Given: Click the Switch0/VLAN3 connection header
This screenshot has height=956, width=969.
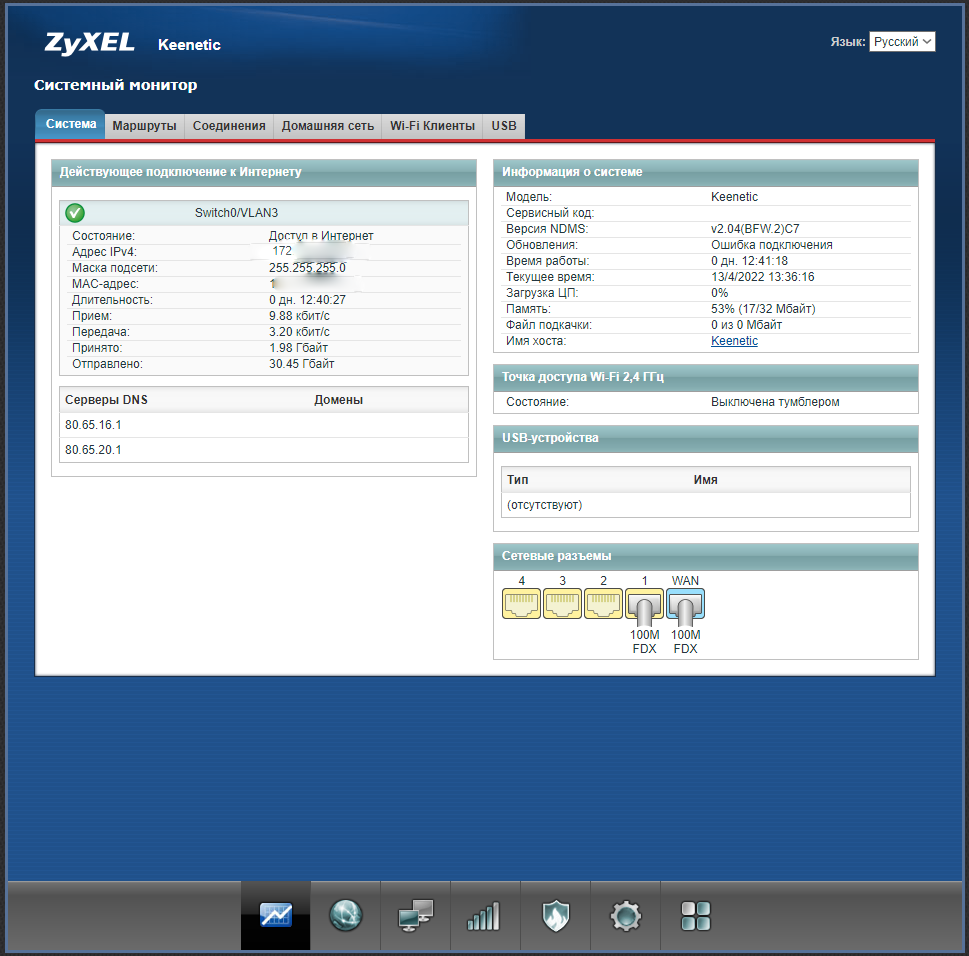Looking at the screenshot, I should pyautogui.click(x=264, y=213).
